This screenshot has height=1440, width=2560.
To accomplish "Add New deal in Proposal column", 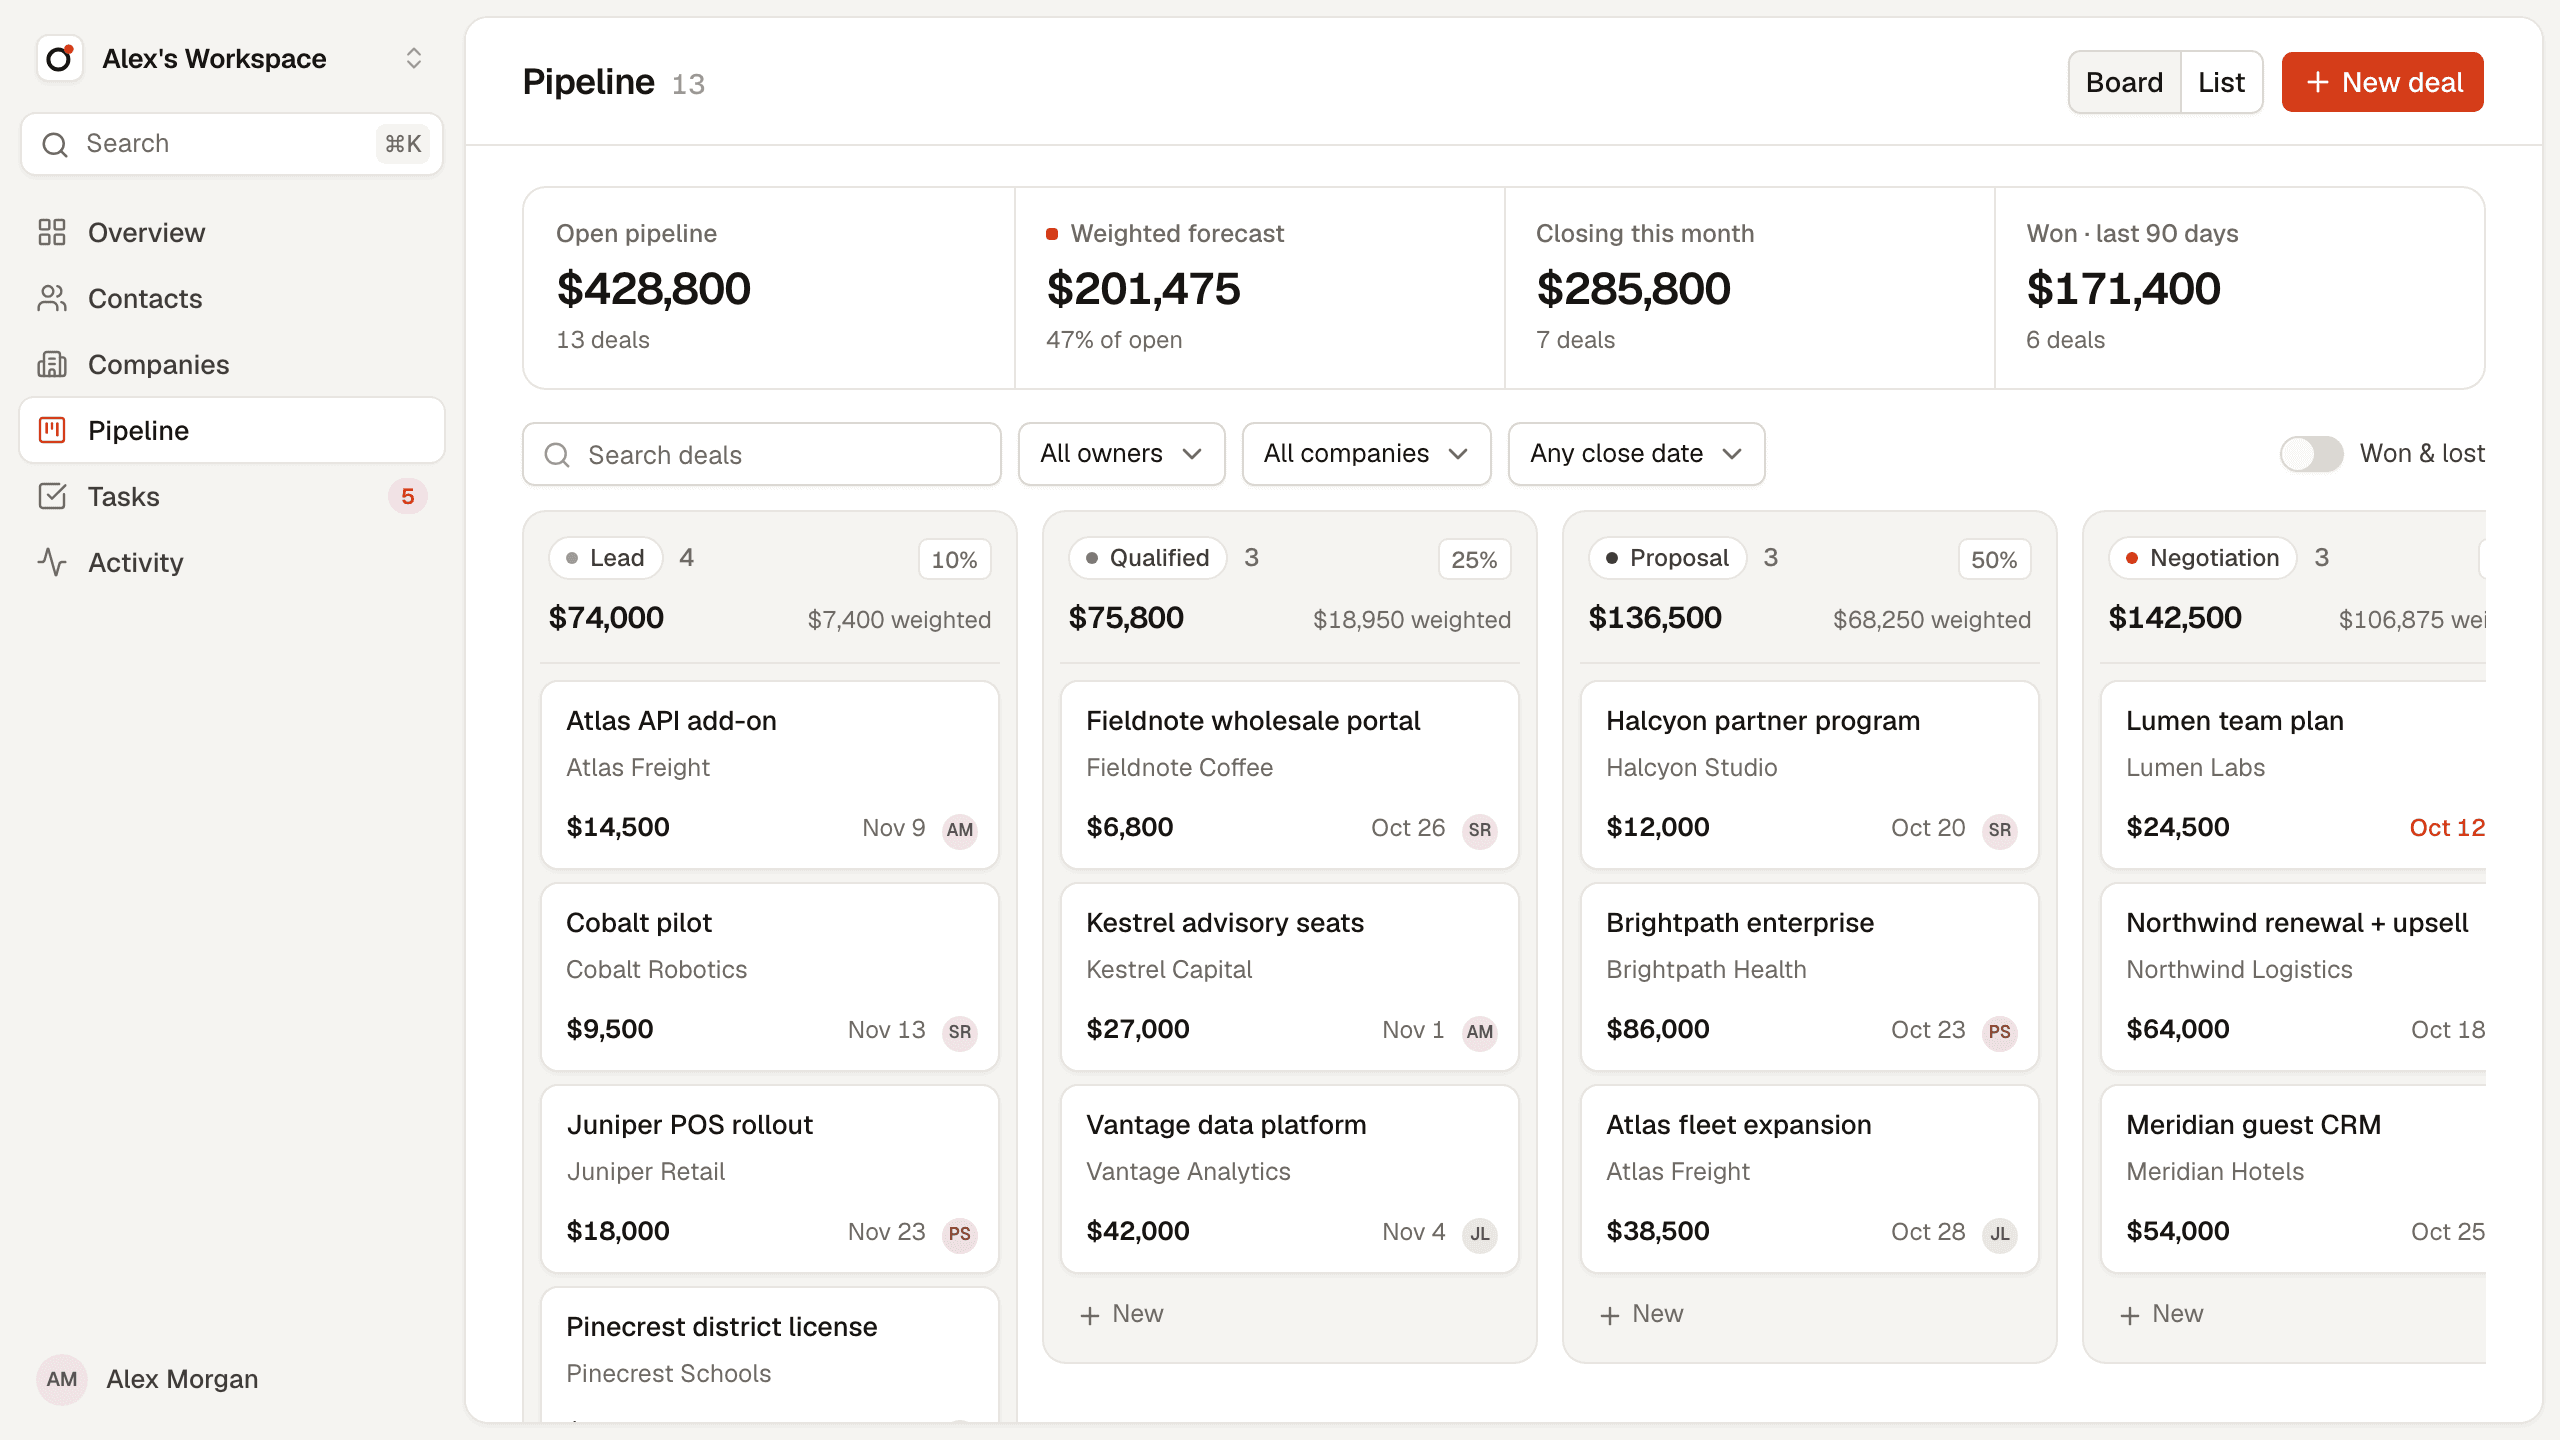I will pos(1642,1314).
